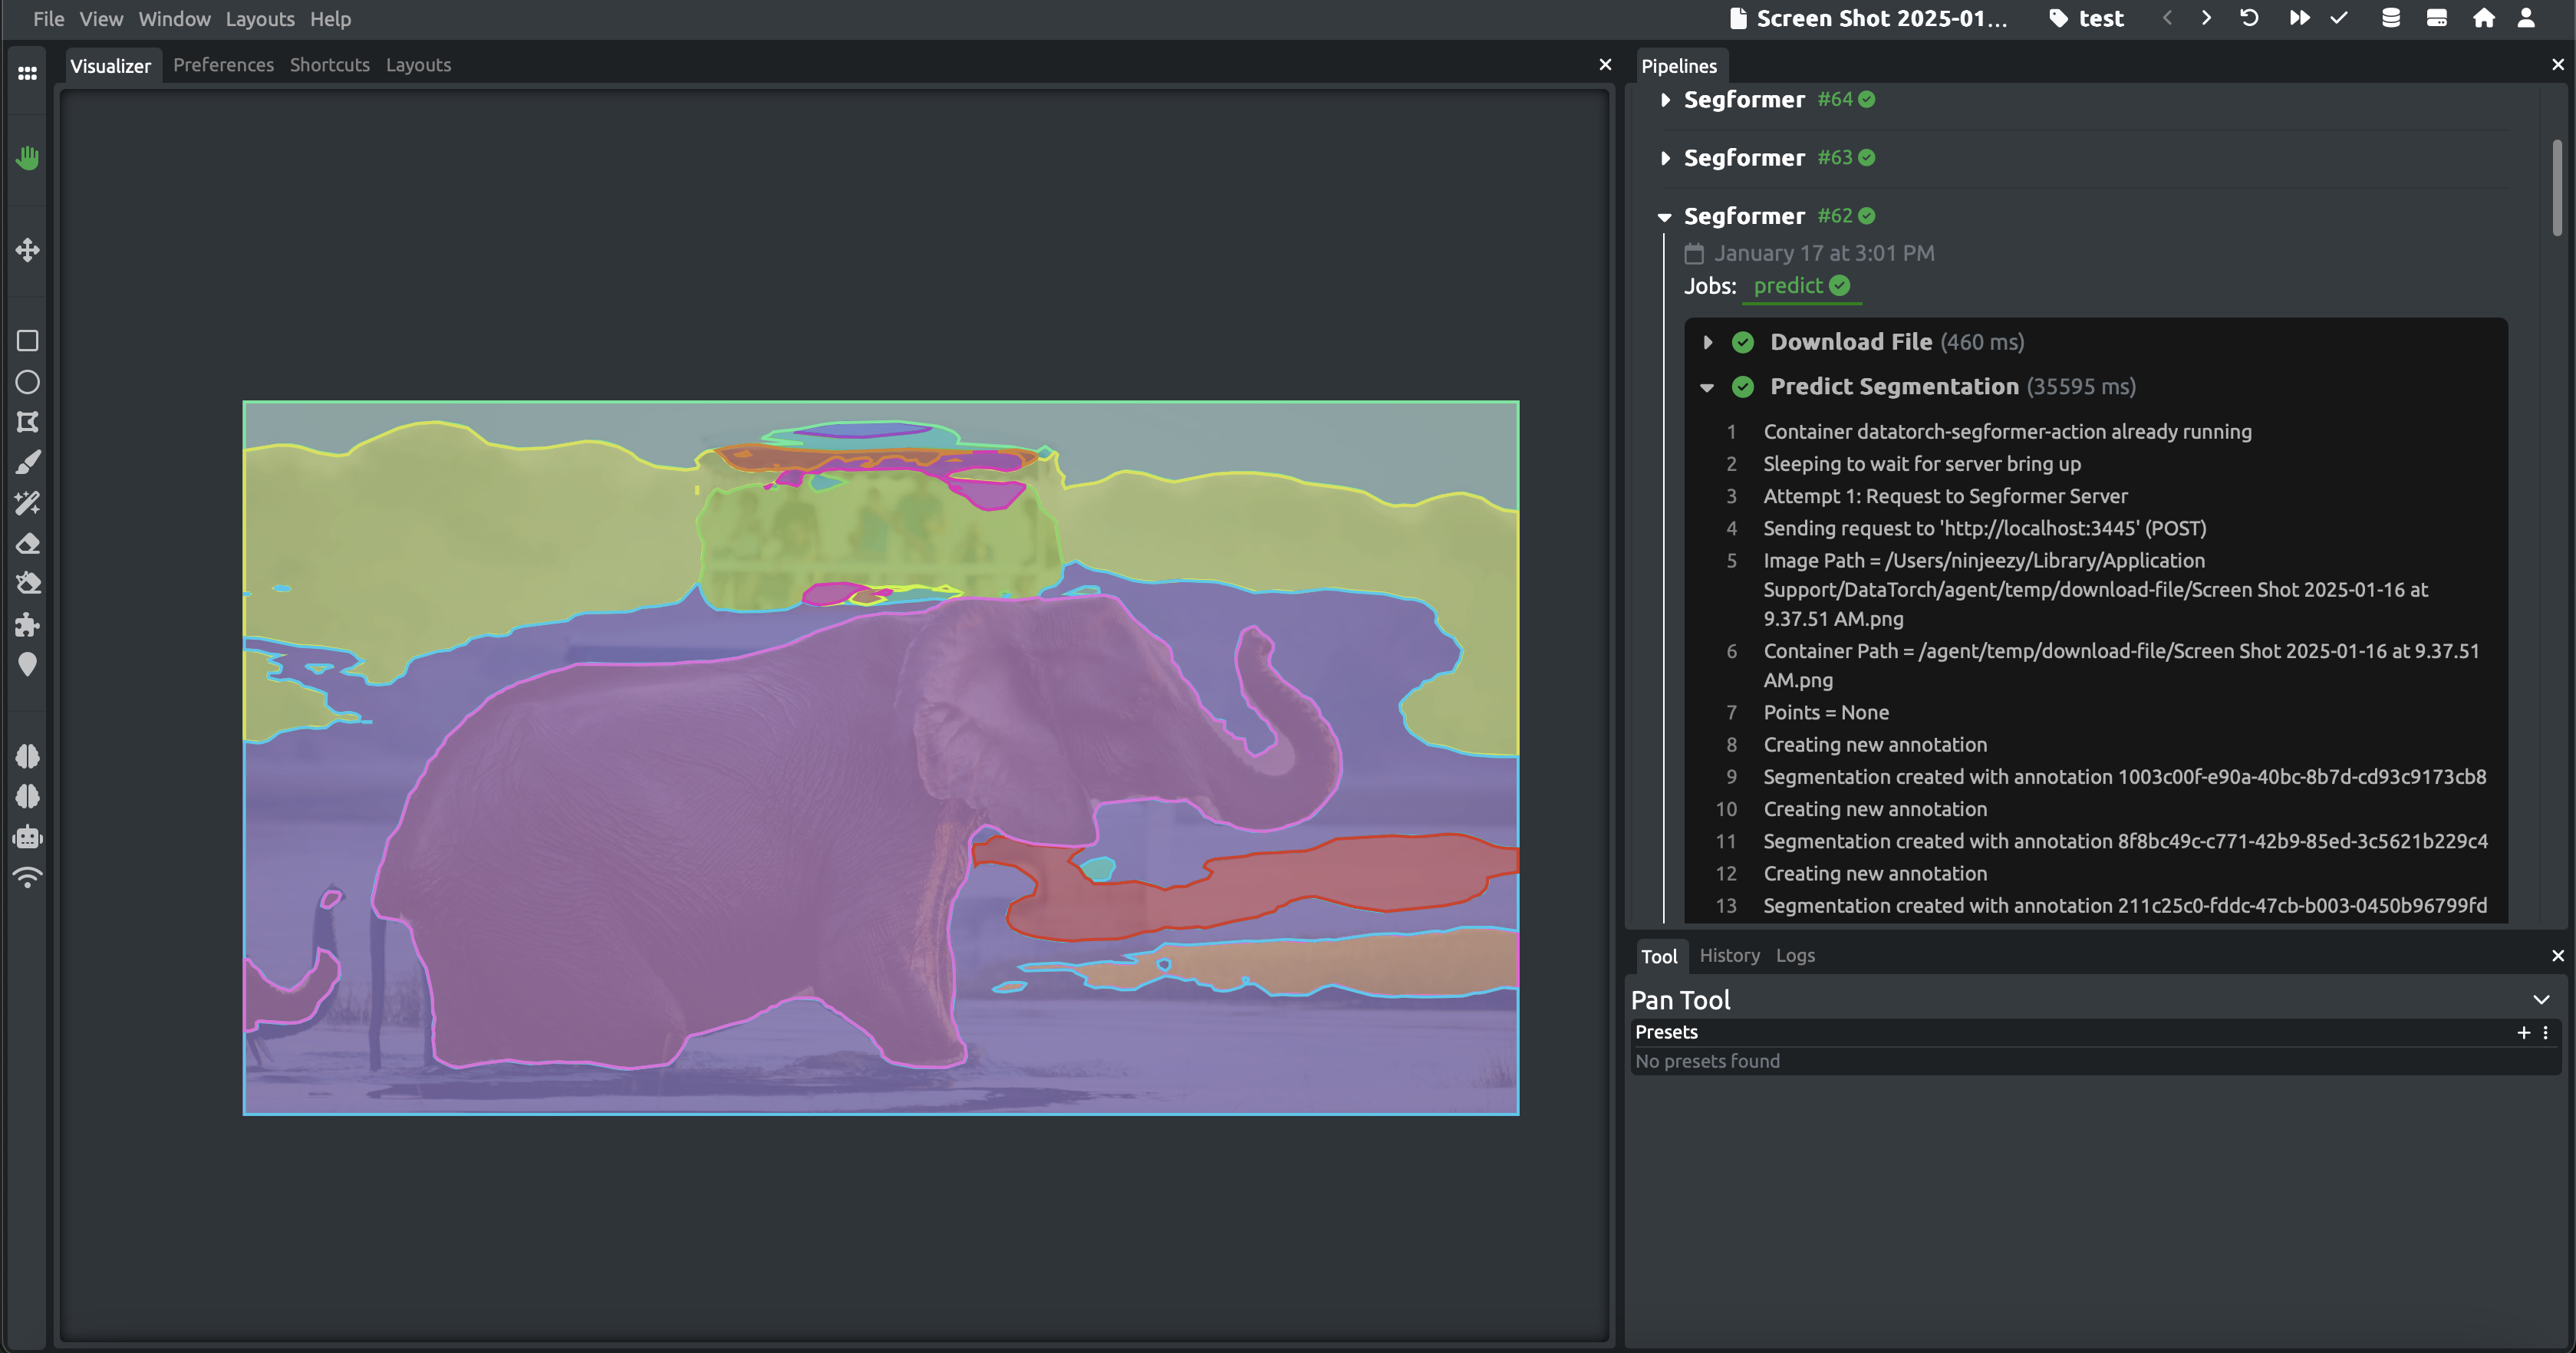Click the wifi signal tool icon
This screenshot has height=1353, width=2576.
[27, 878]
